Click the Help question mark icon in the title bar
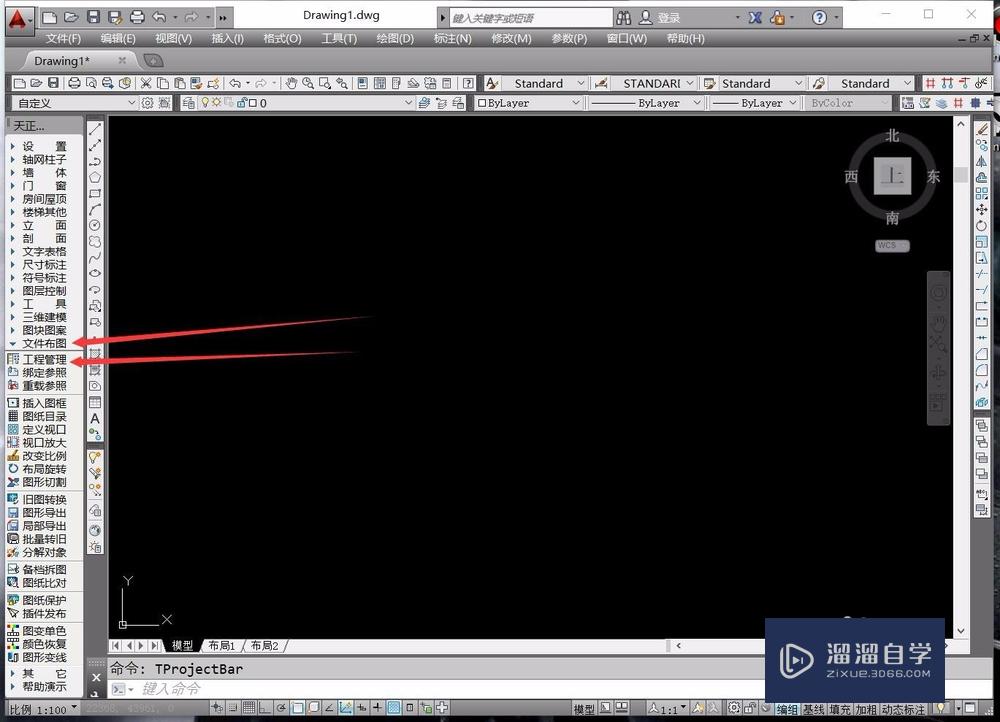The image size is (1000, 722). pyautogui.click(x=820, y=17)
